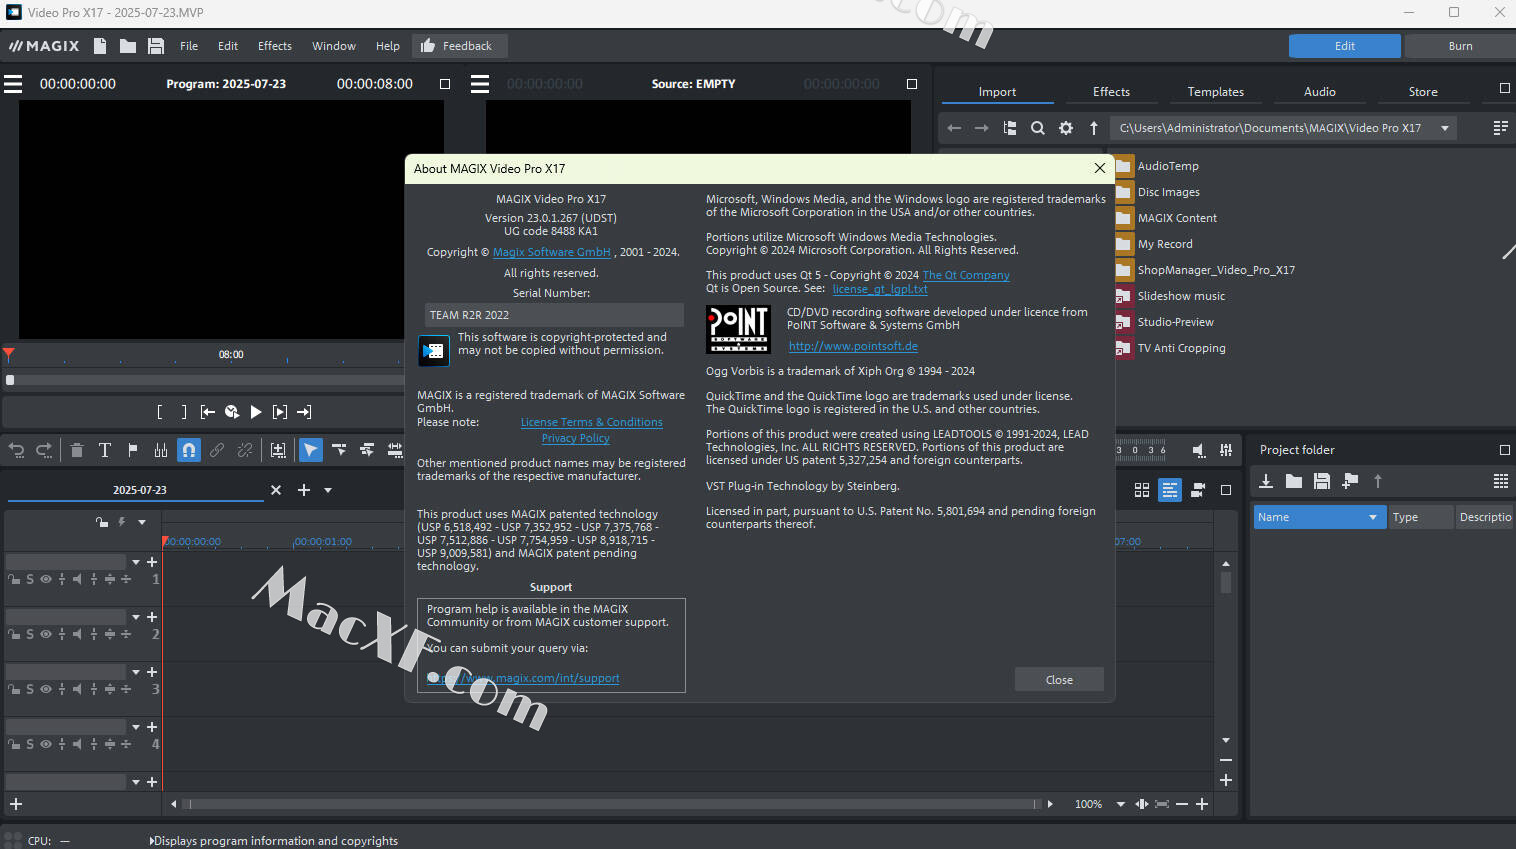Screen dimensions: 1516x849
Task: Click the audio mixer faders icon in toolbar
Action: click(x=161, y=450)
